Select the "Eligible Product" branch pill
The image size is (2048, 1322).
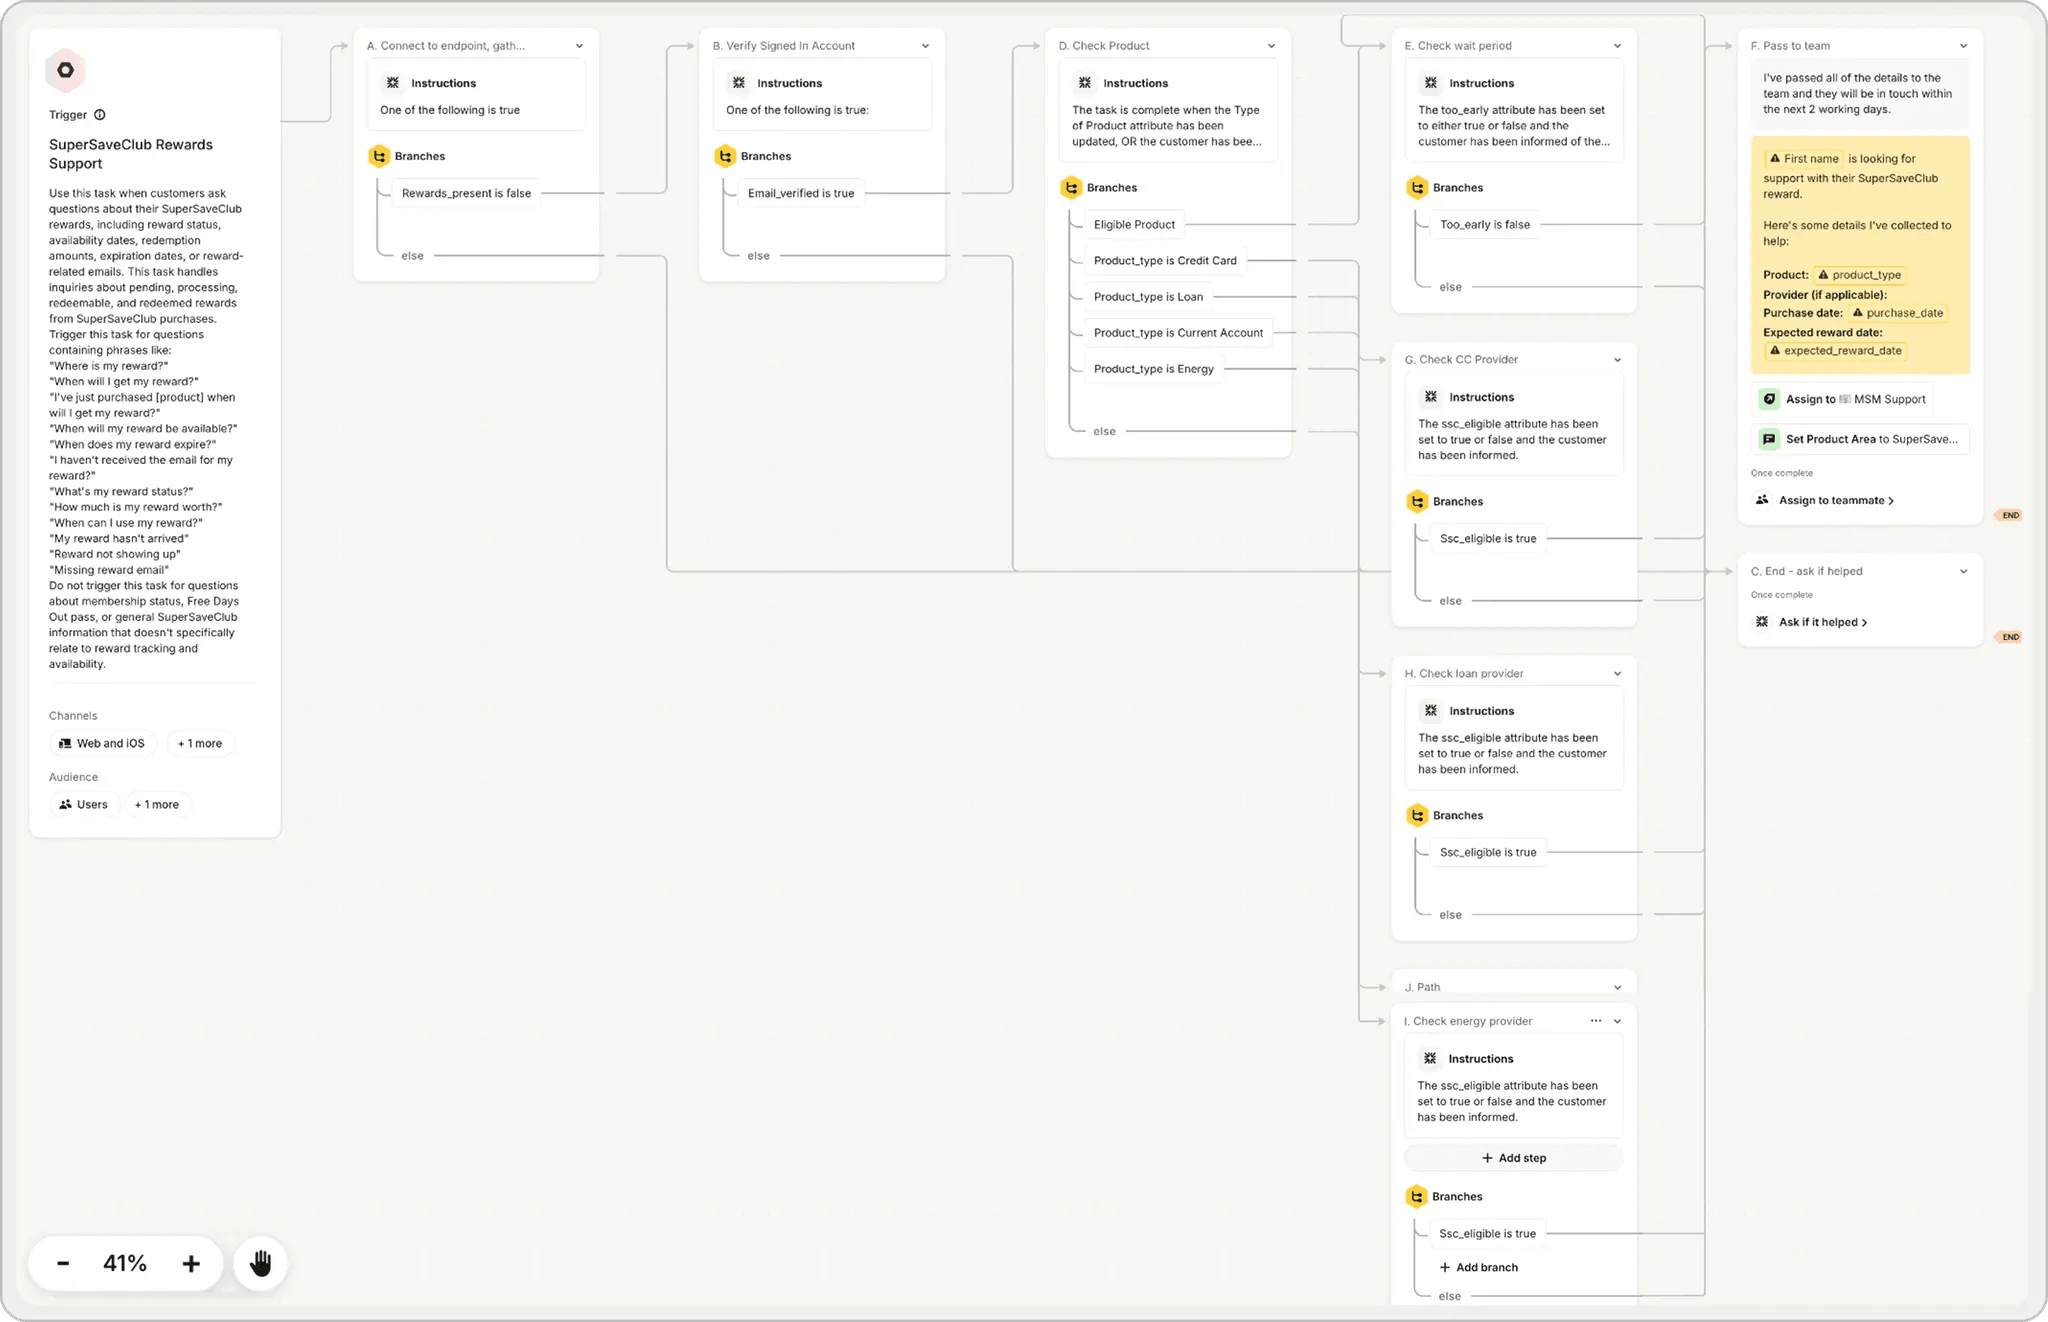click(x=1135, y=224)
